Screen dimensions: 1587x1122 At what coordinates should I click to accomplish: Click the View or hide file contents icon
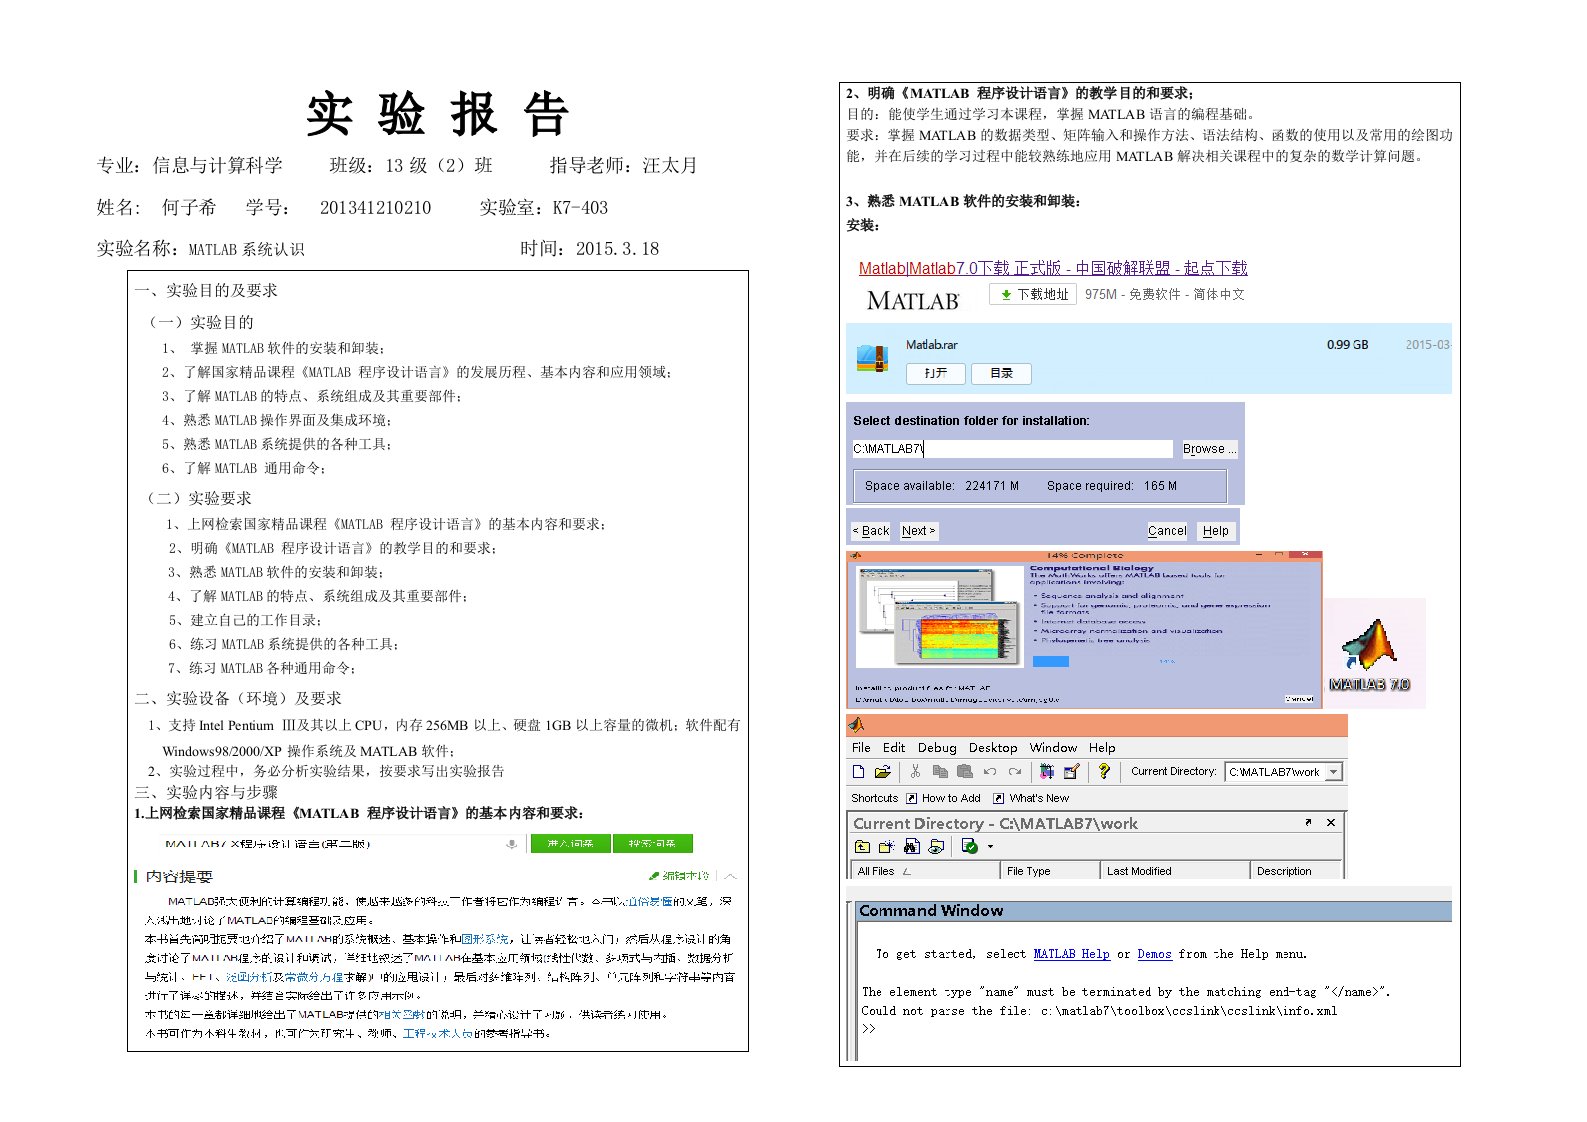click(936, 846)
